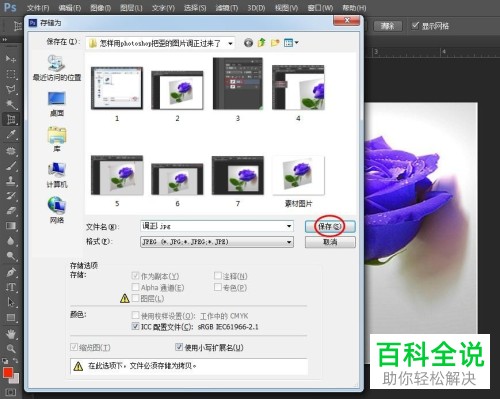Viewport: 500px width, 399px height.
Task: Open the view menu icon in dialog
Action: point(291,43)
